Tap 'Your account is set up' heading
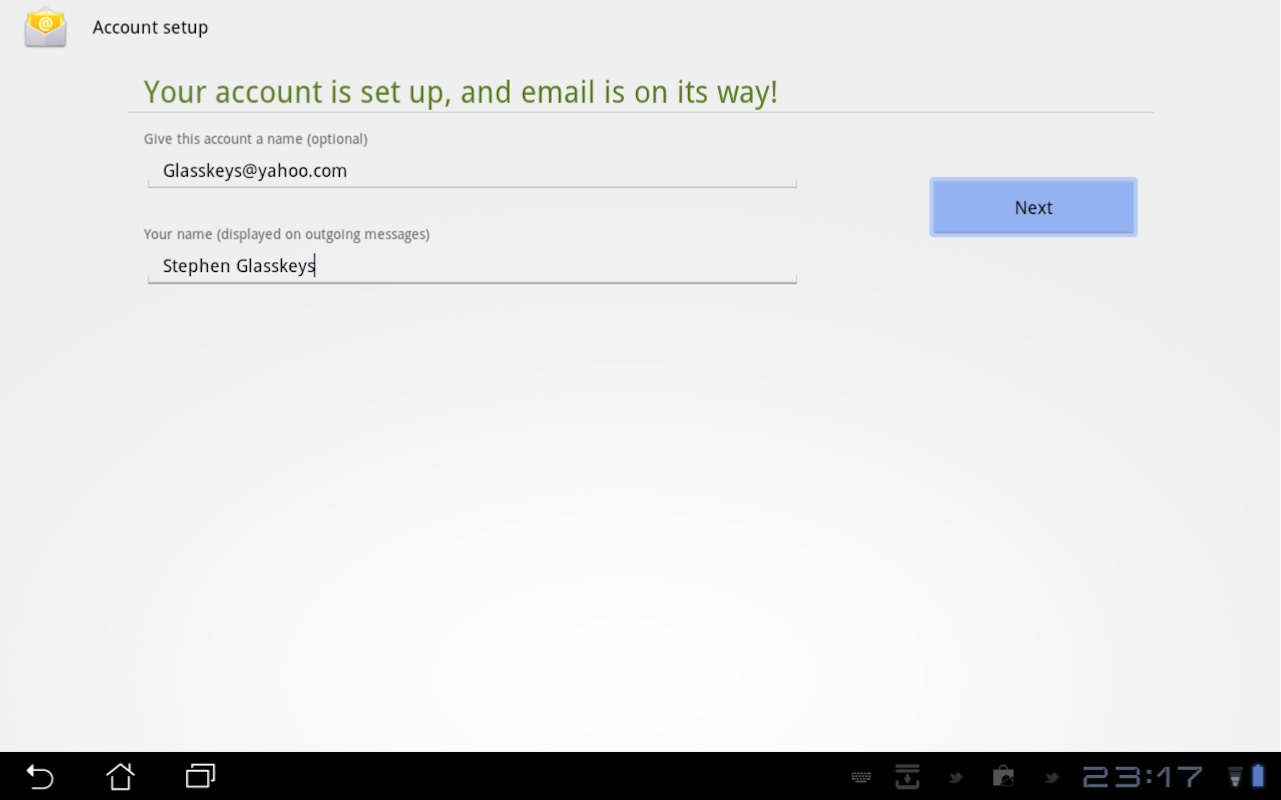 [460, 92]
